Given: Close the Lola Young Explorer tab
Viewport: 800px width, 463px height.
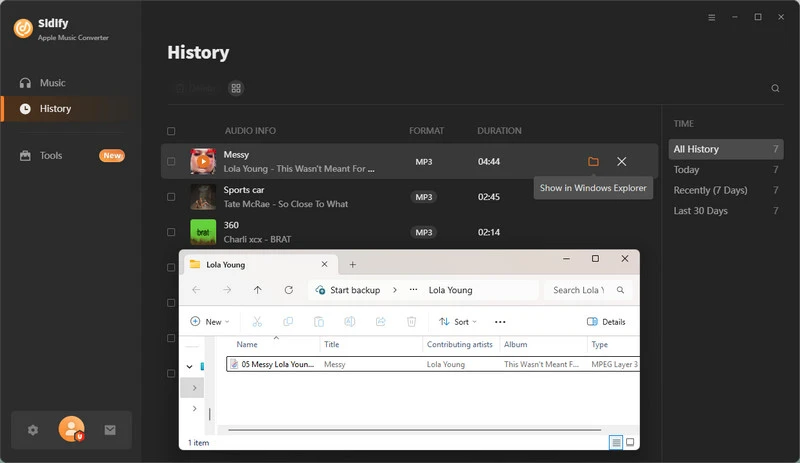Looking at the screenshot, I should [x=324, y=264].
